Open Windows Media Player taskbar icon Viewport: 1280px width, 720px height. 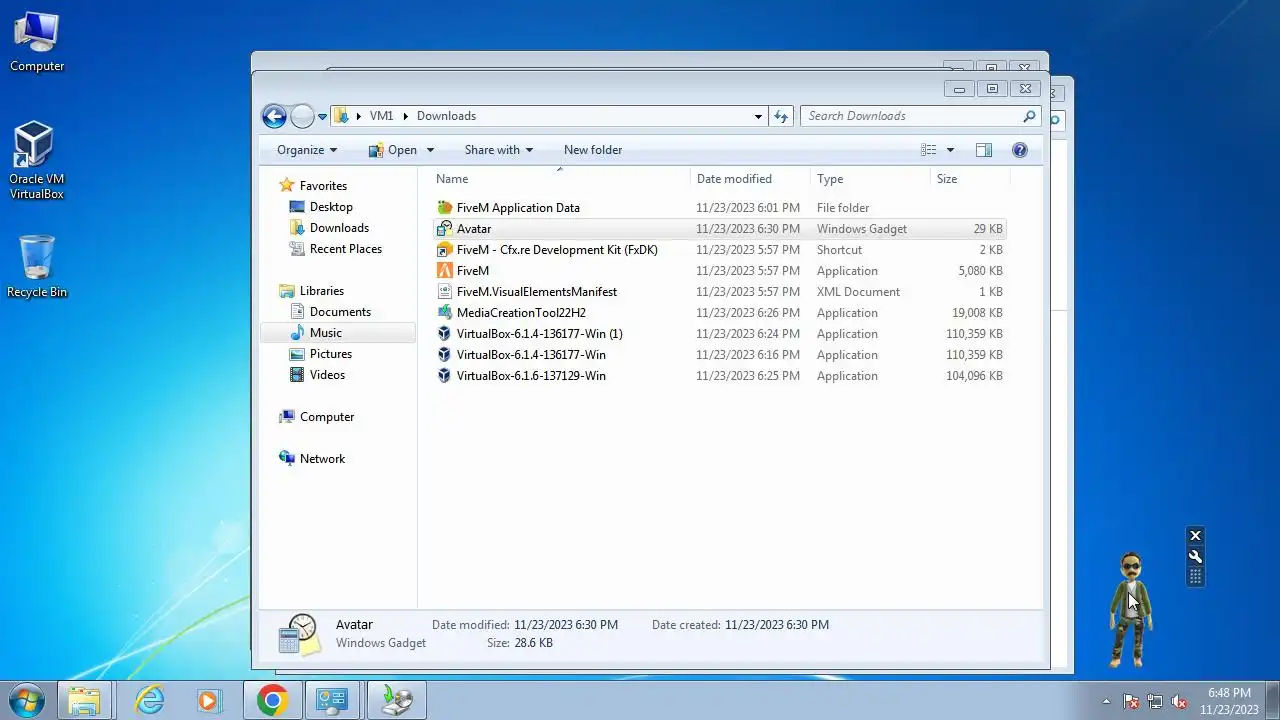[208, 700]
